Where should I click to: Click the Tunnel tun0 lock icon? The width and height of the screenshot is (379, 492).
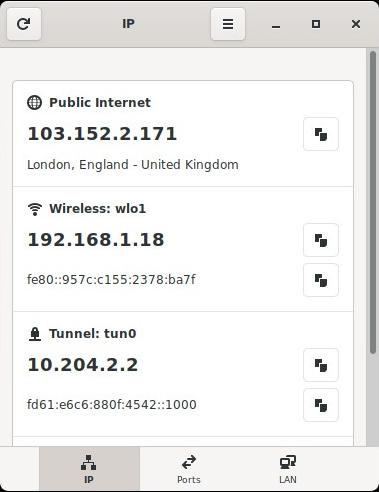[x=35, y=334]
